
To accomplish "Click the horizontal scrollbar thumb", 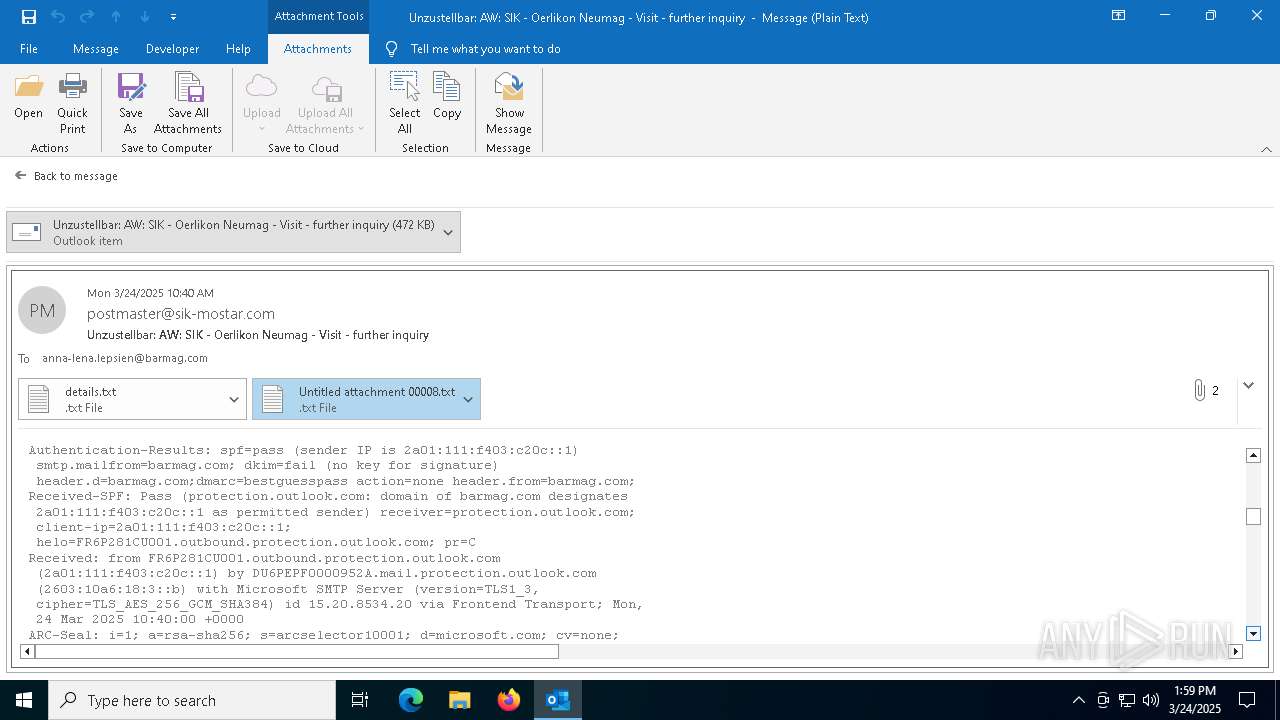I will coord(297,652).
